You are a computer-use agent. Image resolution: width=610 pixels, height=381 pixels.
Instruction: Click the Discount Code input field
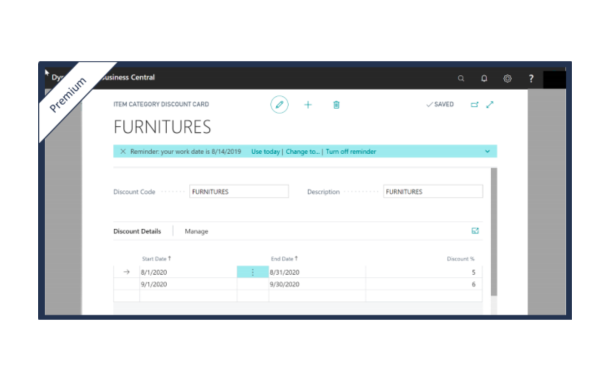239,191
